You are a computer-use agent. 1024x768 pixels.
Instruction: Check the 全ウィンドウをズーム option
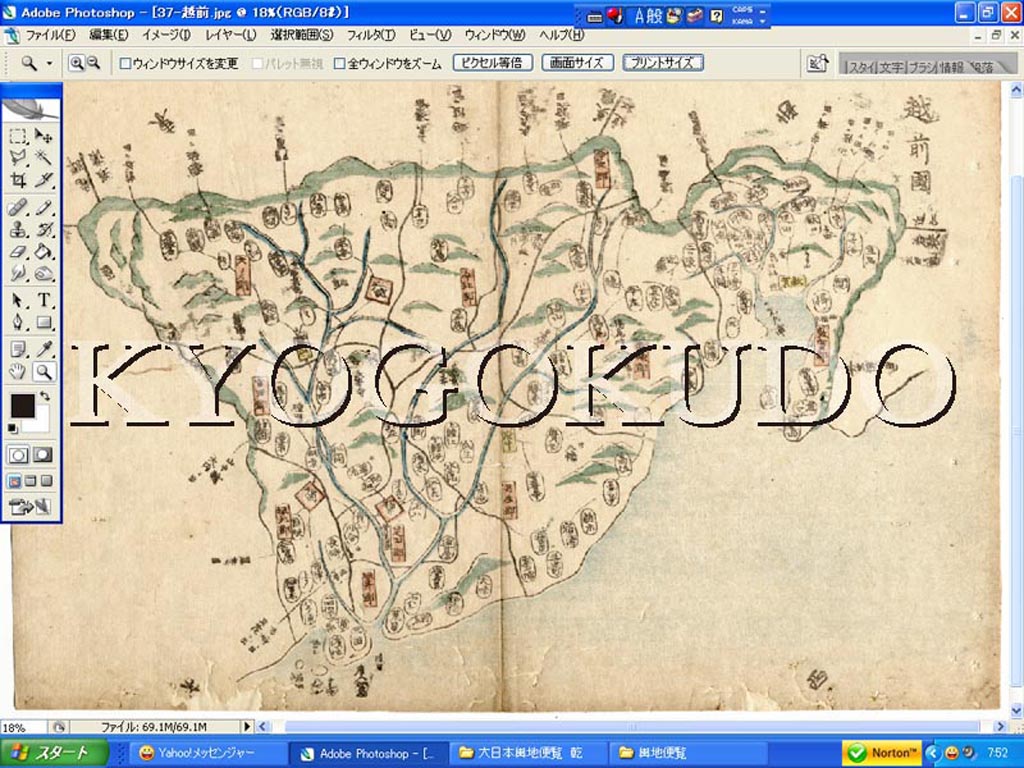pos(340,64)
